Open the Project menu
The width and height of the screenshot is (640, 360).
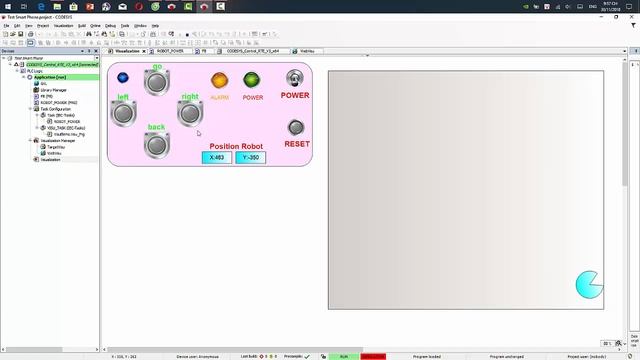click(43, 26)
